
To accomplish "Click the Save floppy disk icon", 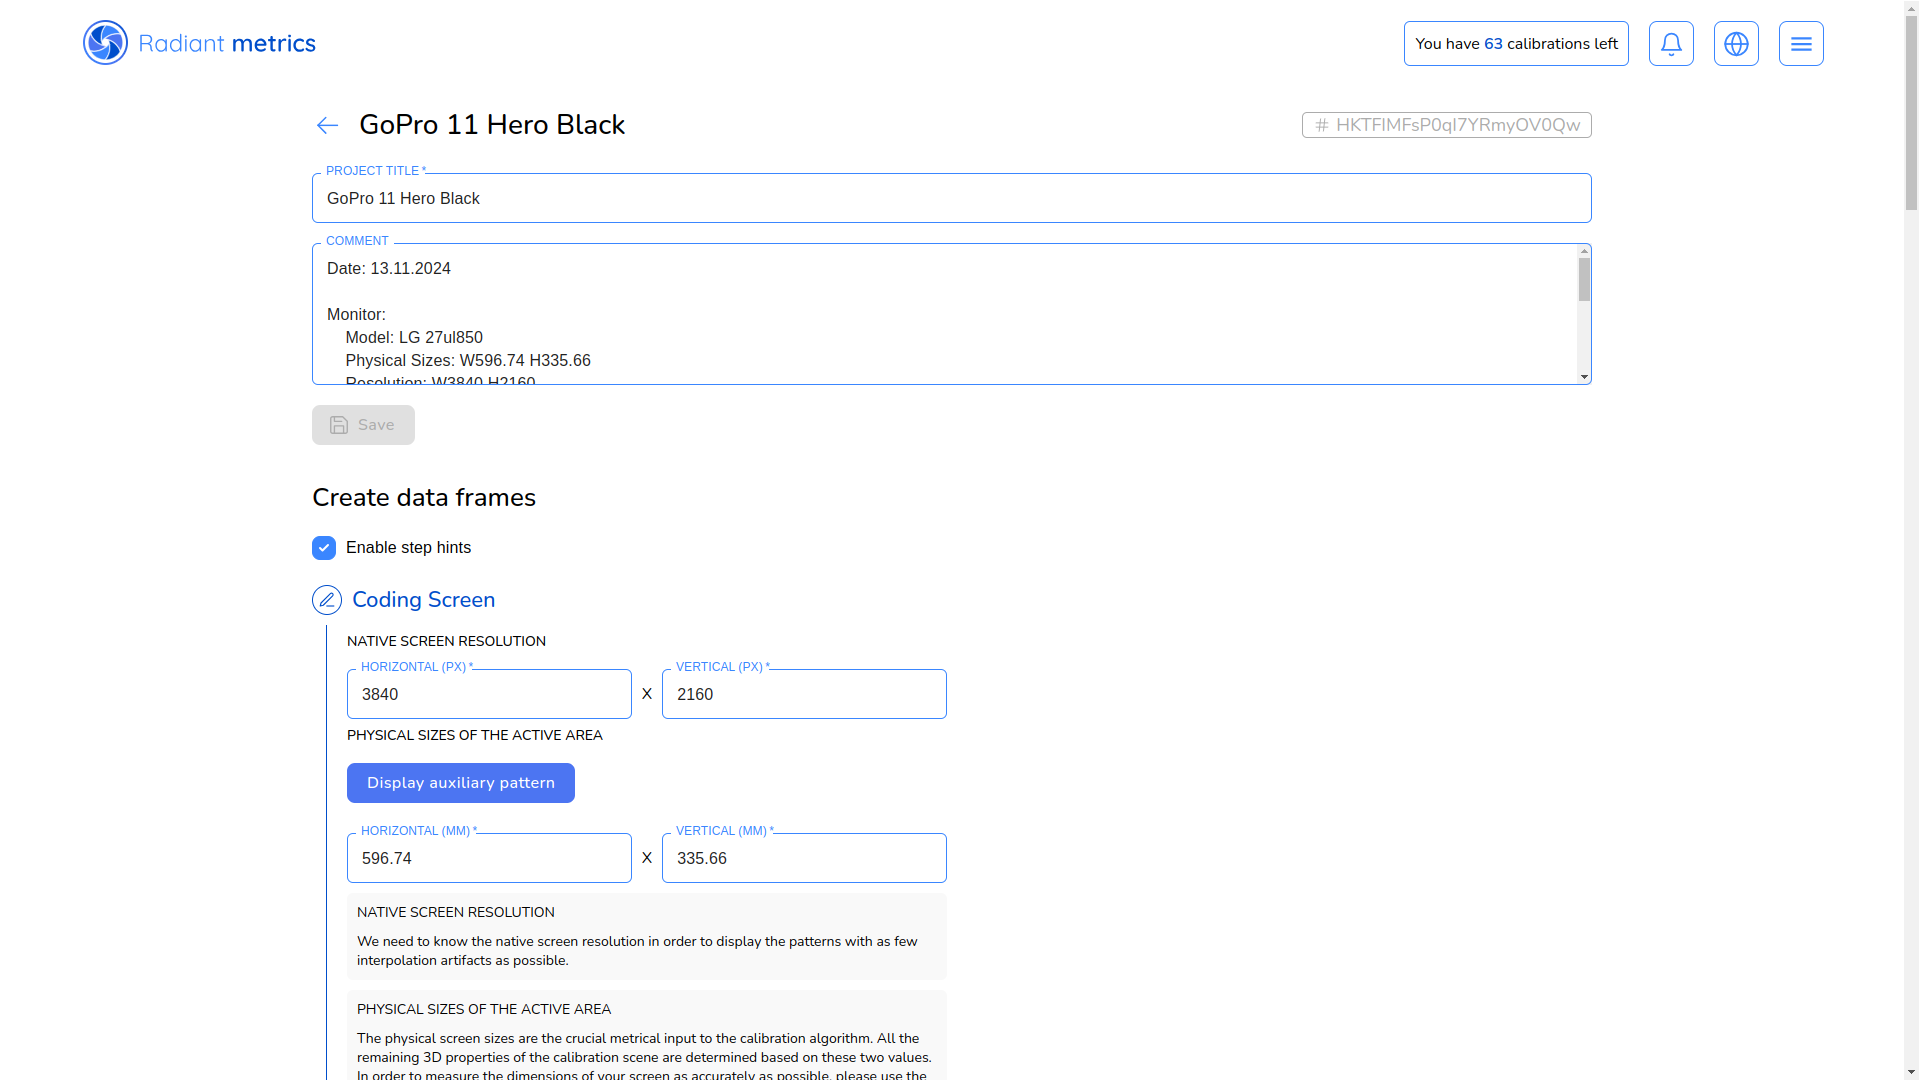I will click(x=339, y=425).
